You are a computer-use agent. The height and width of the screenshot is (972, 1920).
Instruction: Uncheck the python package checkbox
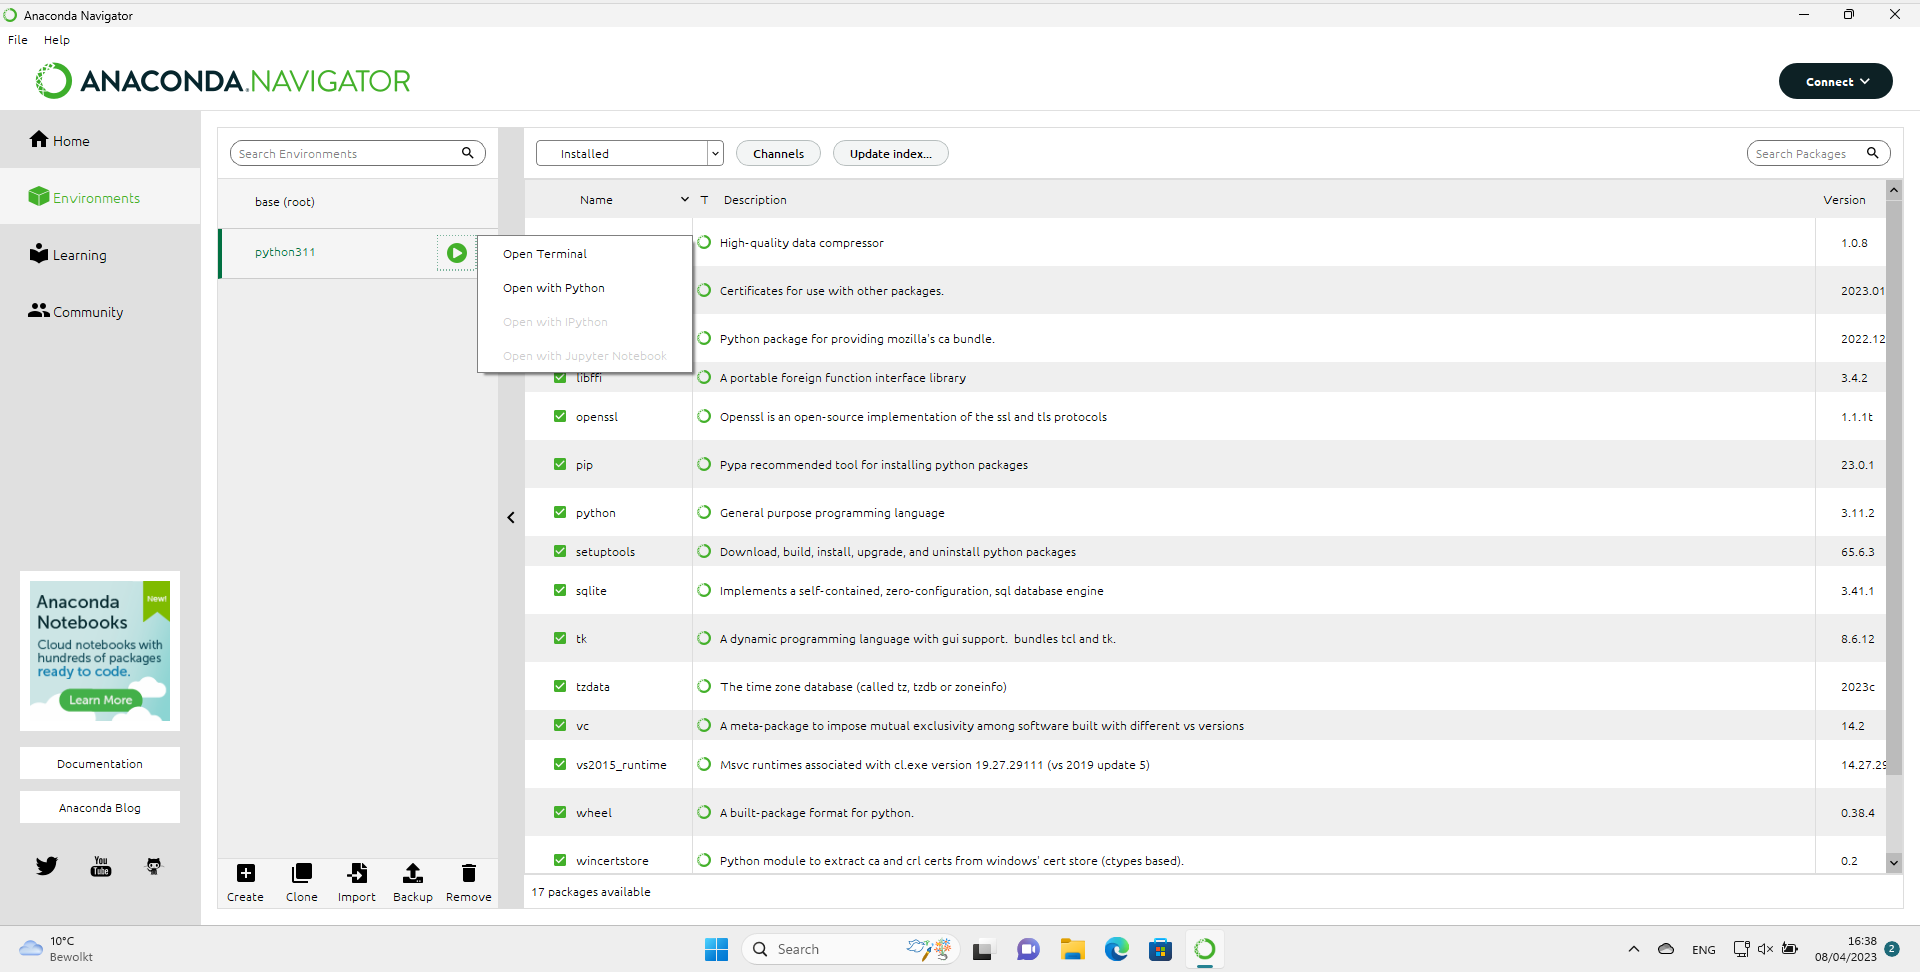click(x=560, y=512)
